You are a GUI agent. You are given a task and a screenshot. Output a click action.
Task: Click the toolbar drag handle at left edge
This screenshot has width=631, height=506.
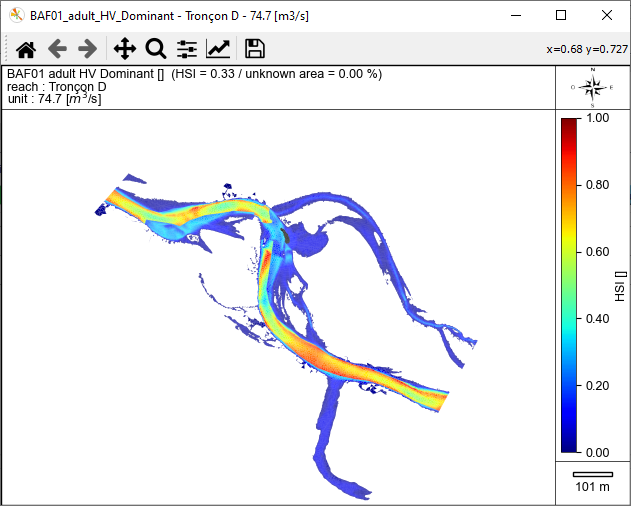6,49
